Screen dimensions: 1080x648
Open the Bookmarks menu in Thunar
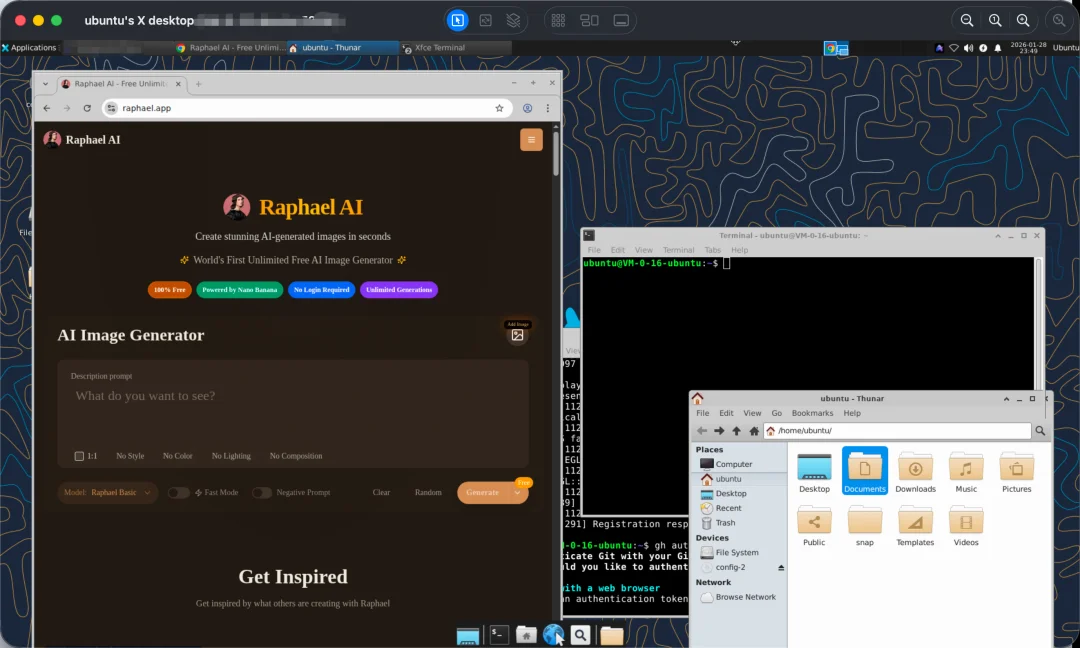pos(812,413)
